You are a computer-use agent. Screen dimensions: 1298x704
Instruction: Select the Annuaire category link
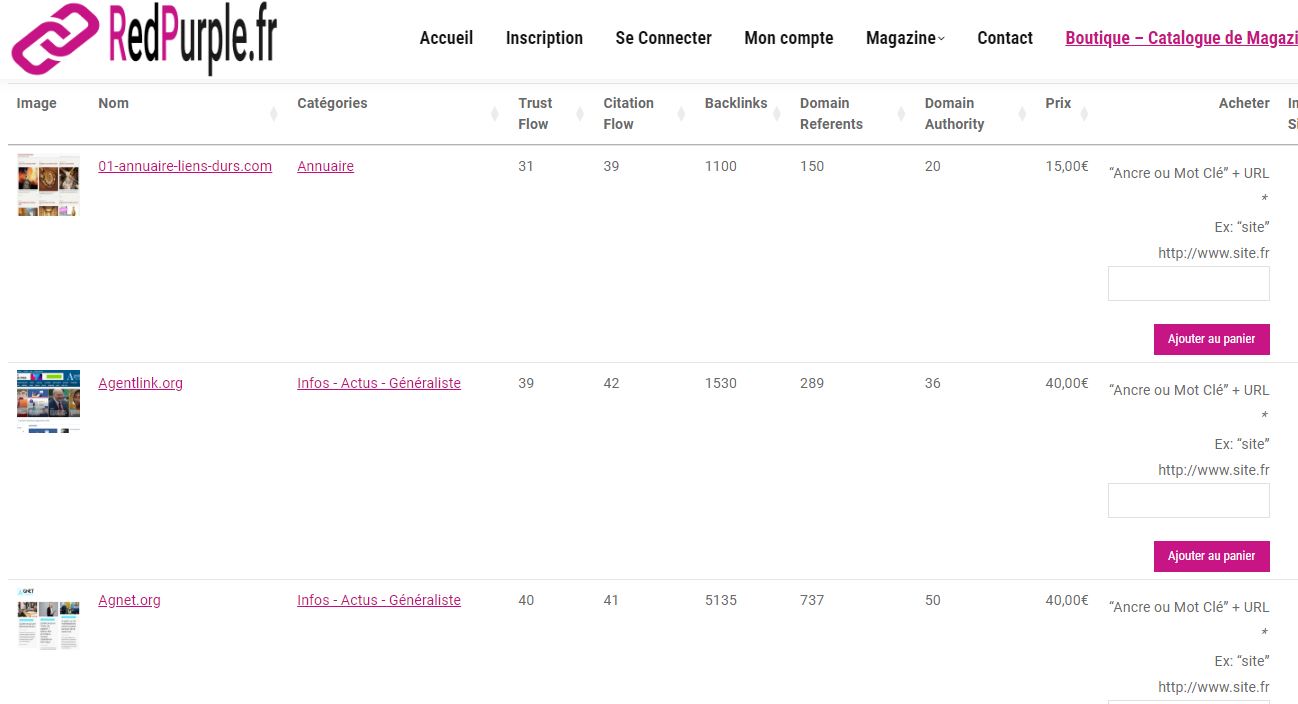(x=325, y=166)
